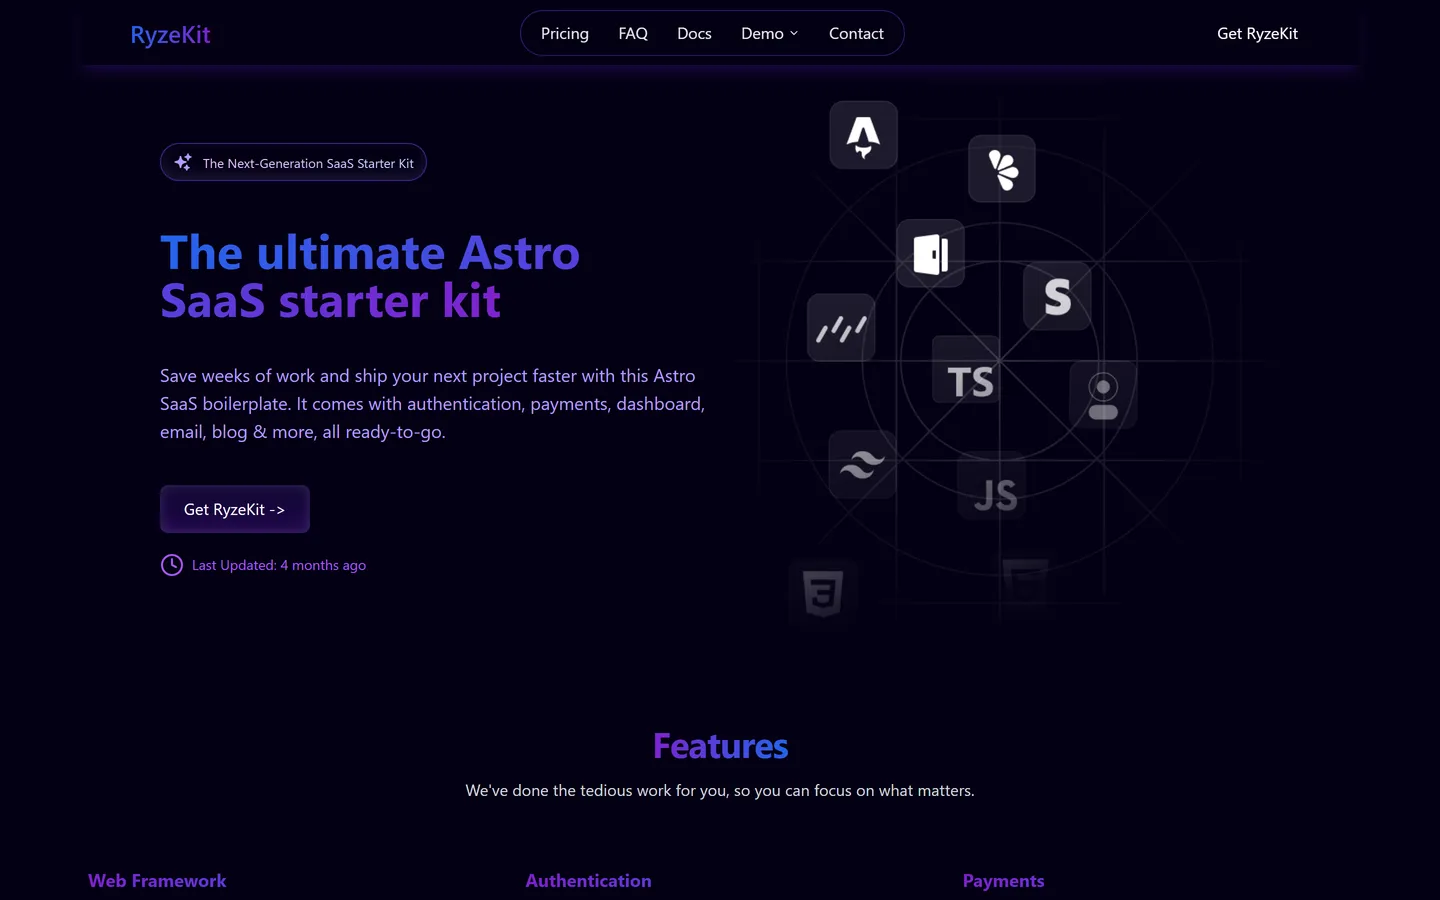Click the Get RyzeKit -> hero button
The image size is (1440, 900).
tap(235, 509)
